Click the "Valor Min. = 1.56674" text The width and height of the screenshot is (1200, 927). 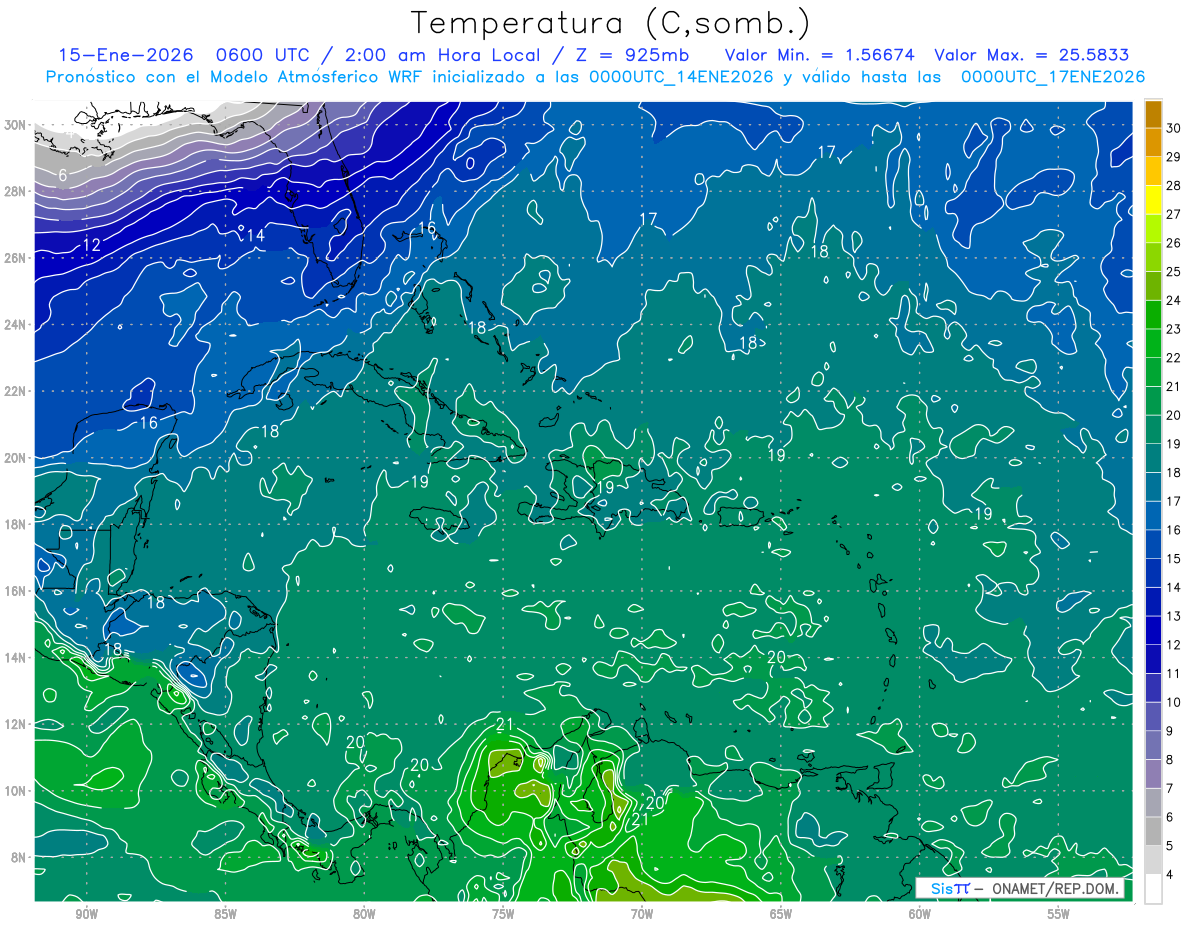click(820, 55)
